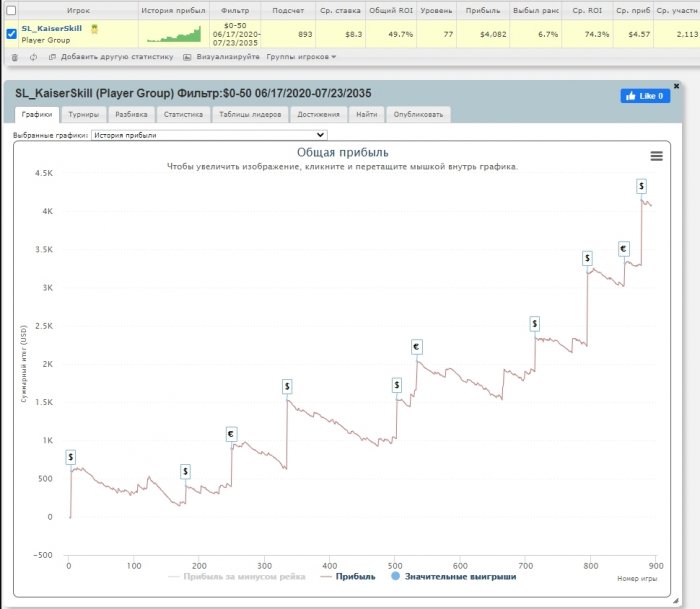Sort by the Подсчет column header
This screenshot has width=700, height=609.
tap(288, 10)
